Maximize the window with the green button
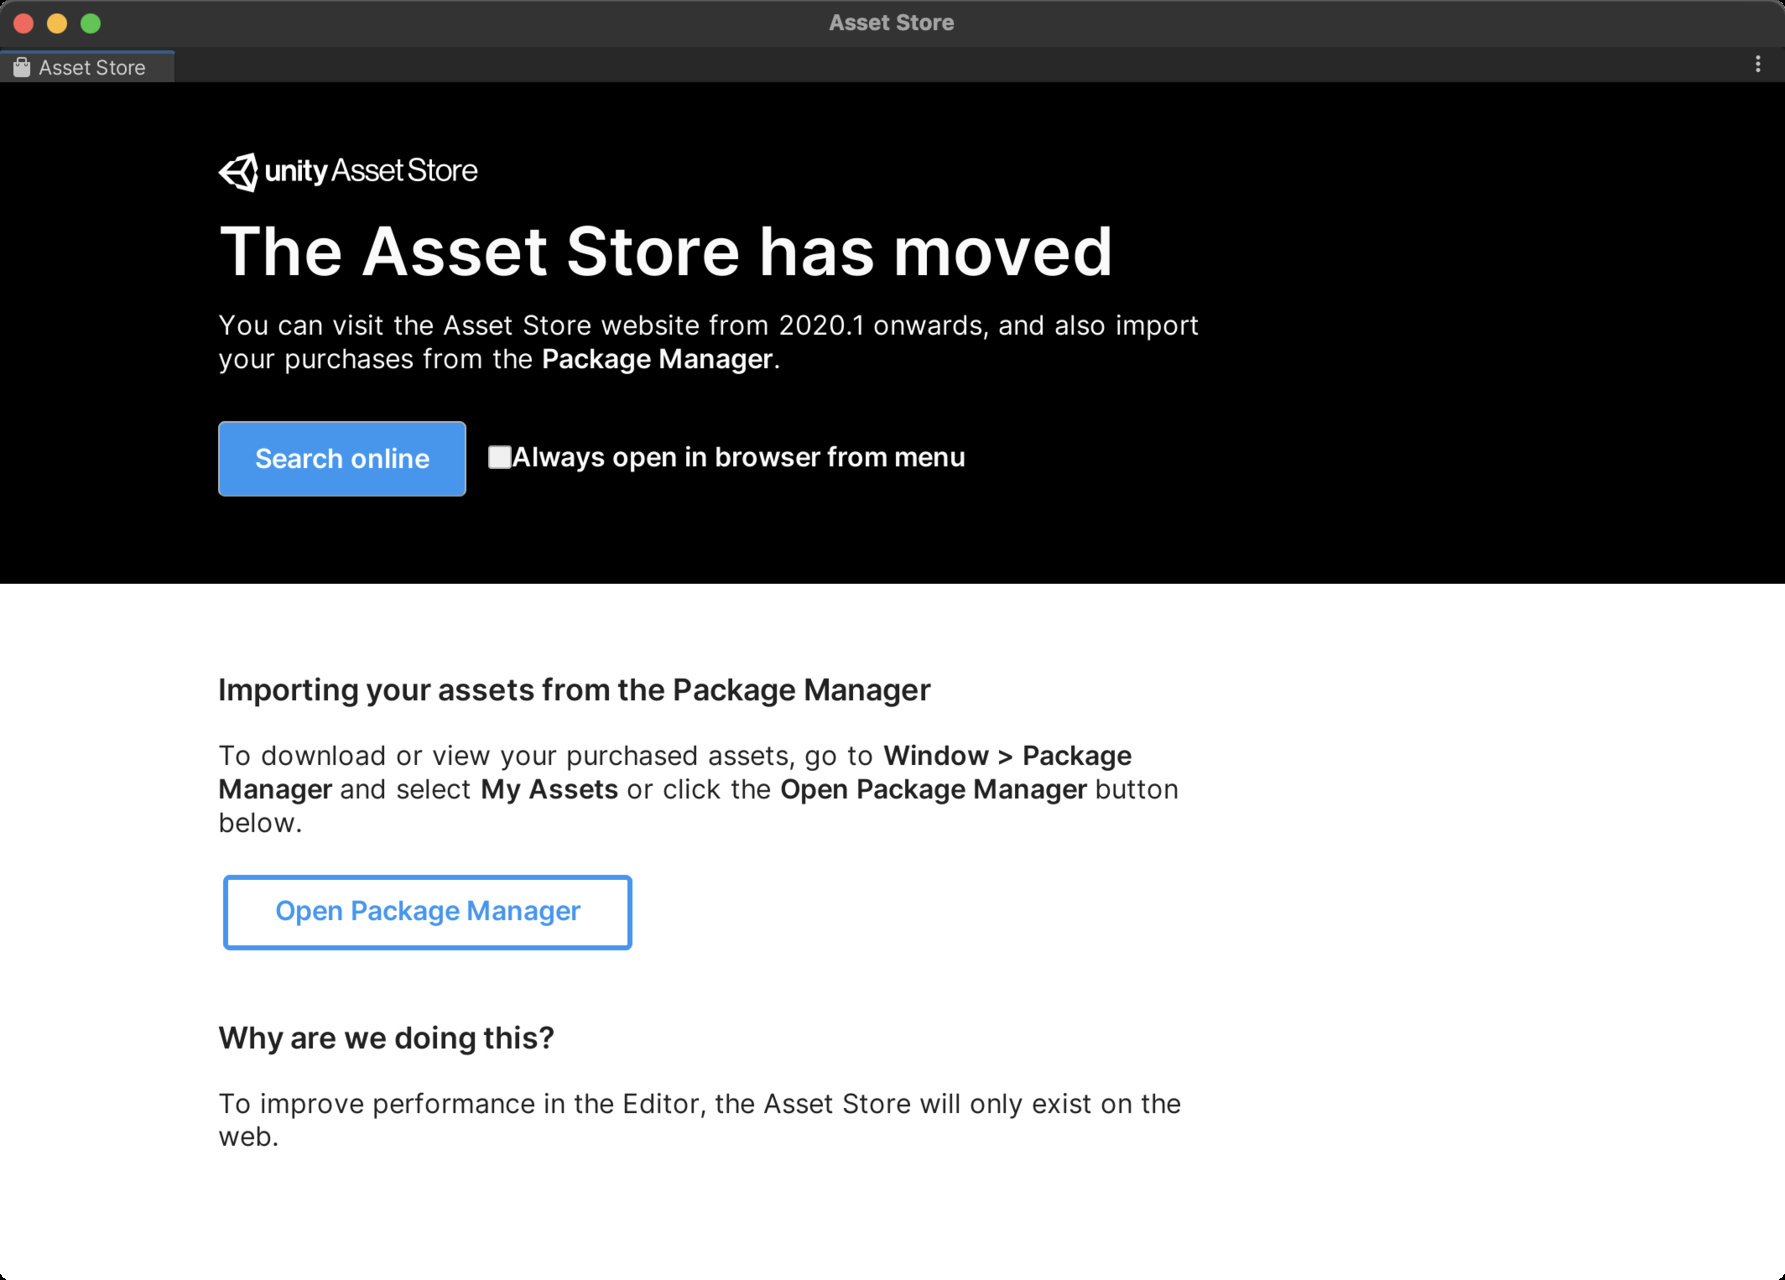1785x1280 pixels. (x=91, y=23)
